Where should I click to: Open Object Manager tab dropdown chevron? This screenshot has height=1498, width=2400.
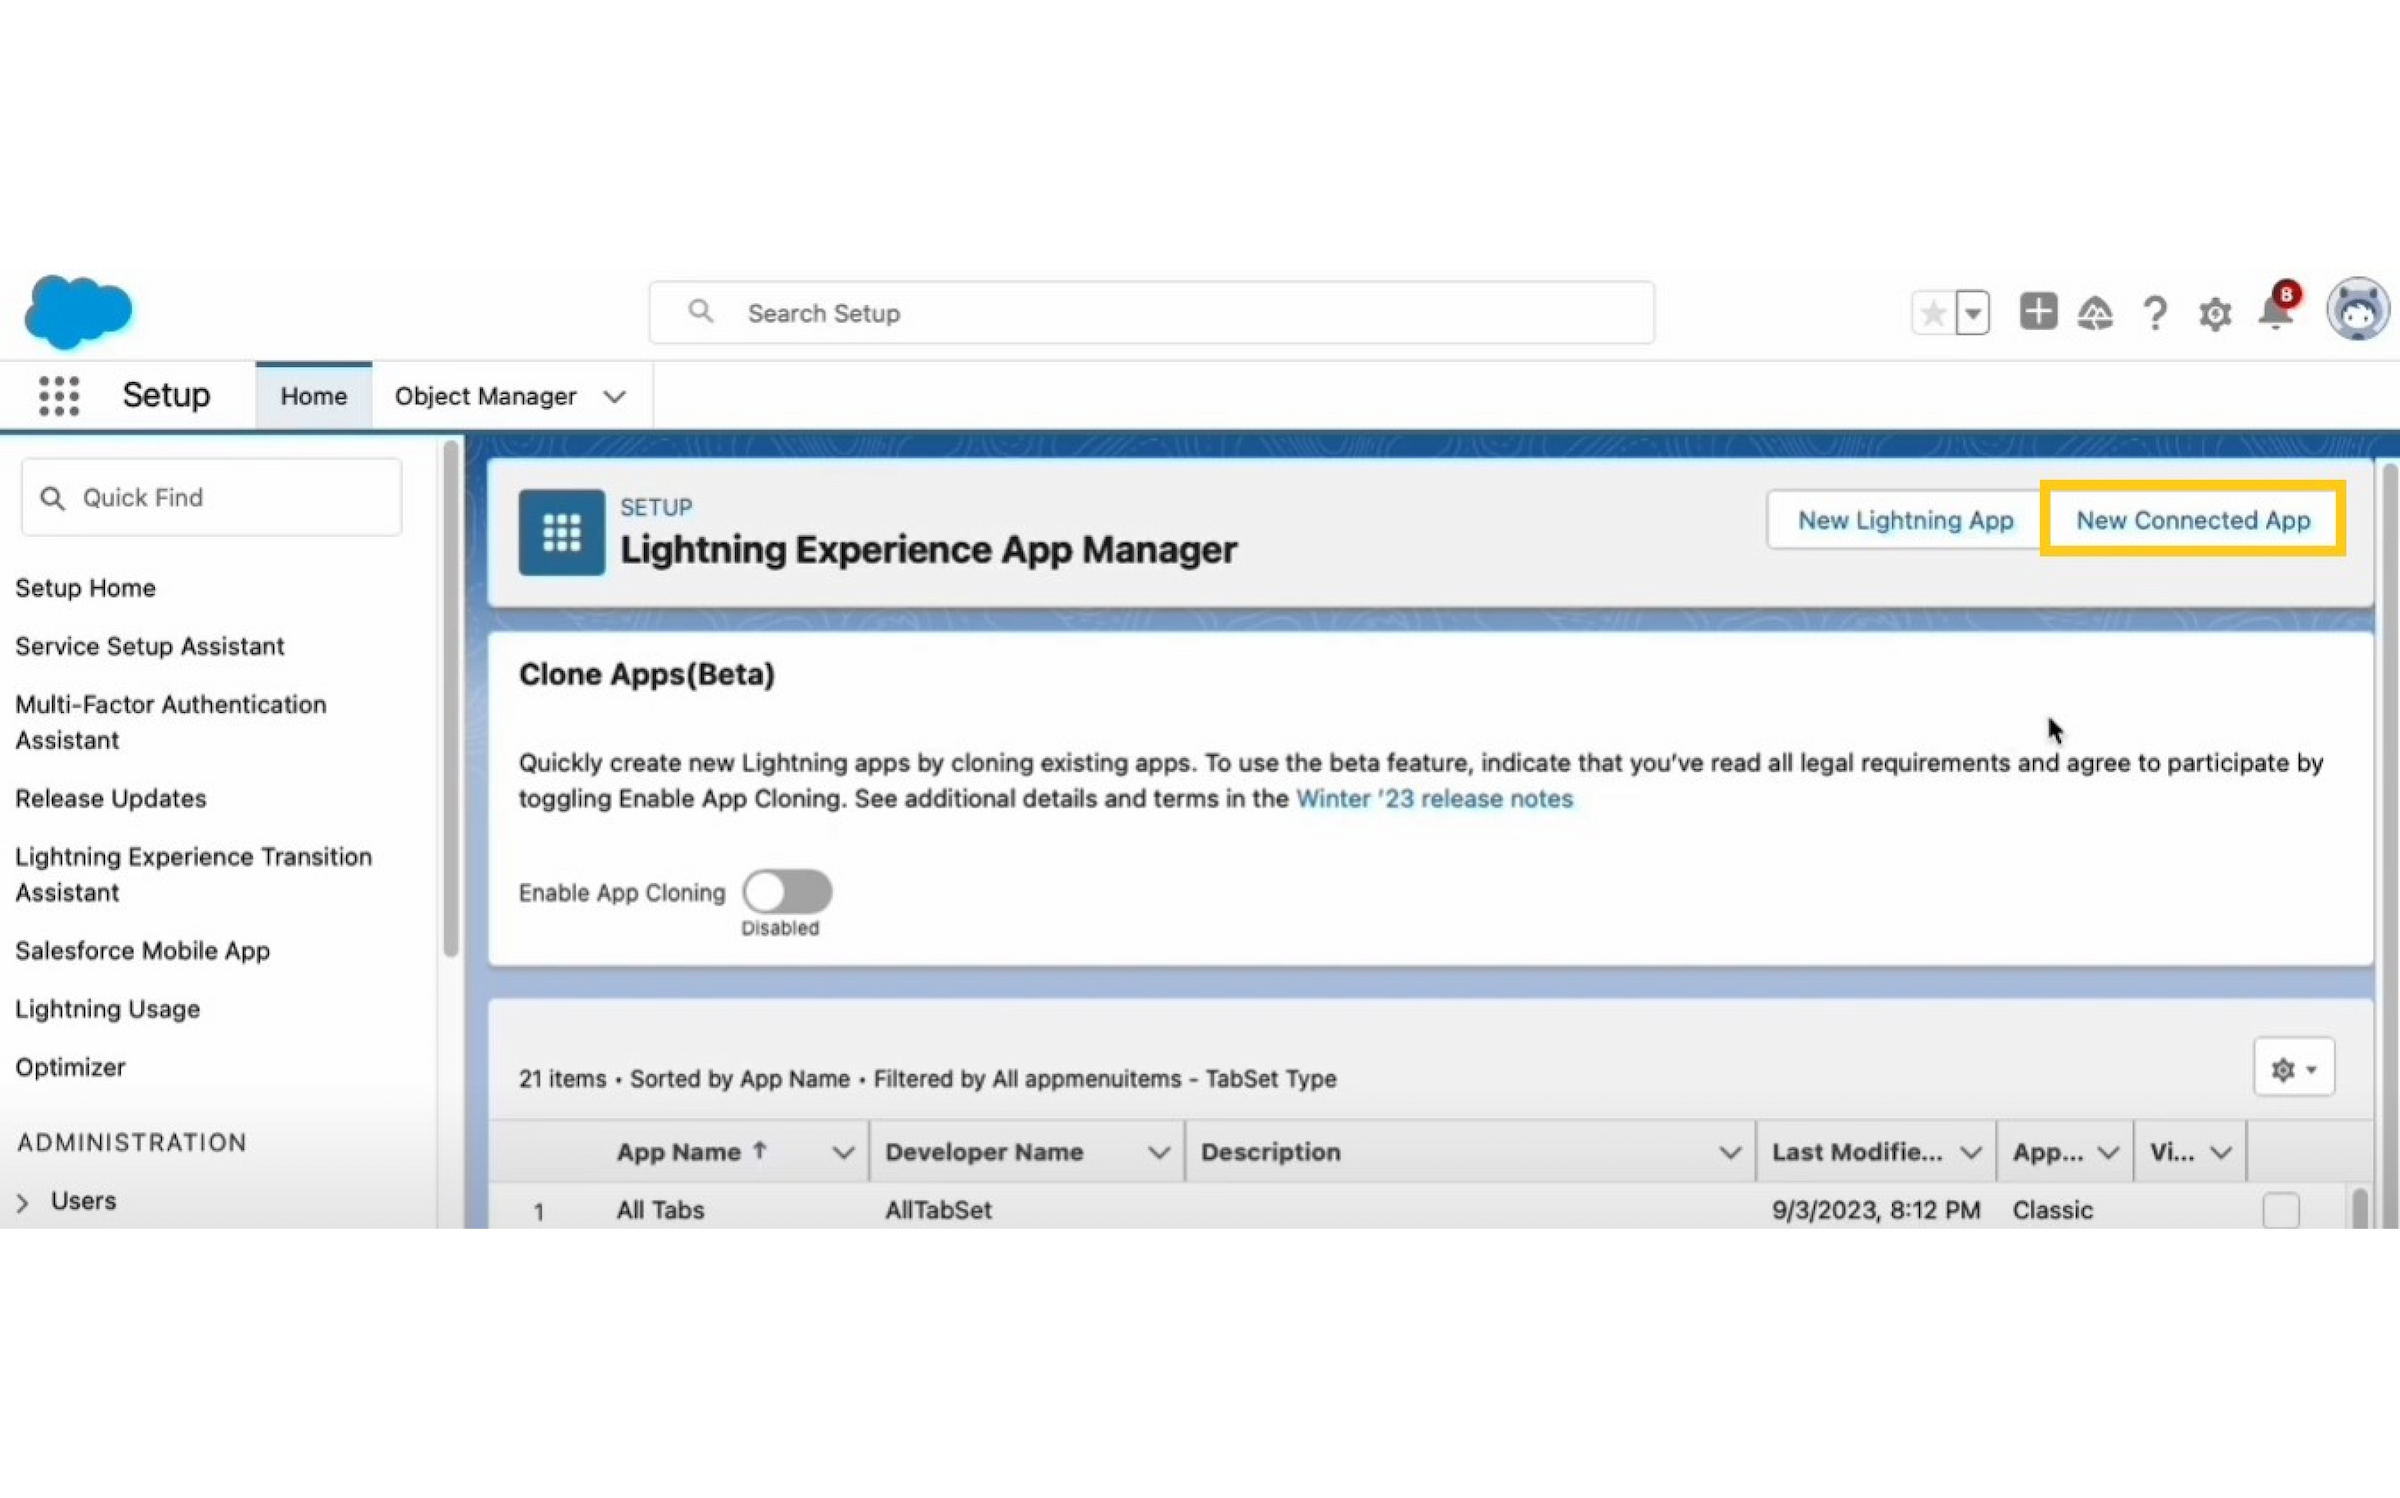click(x=615, y=397)
